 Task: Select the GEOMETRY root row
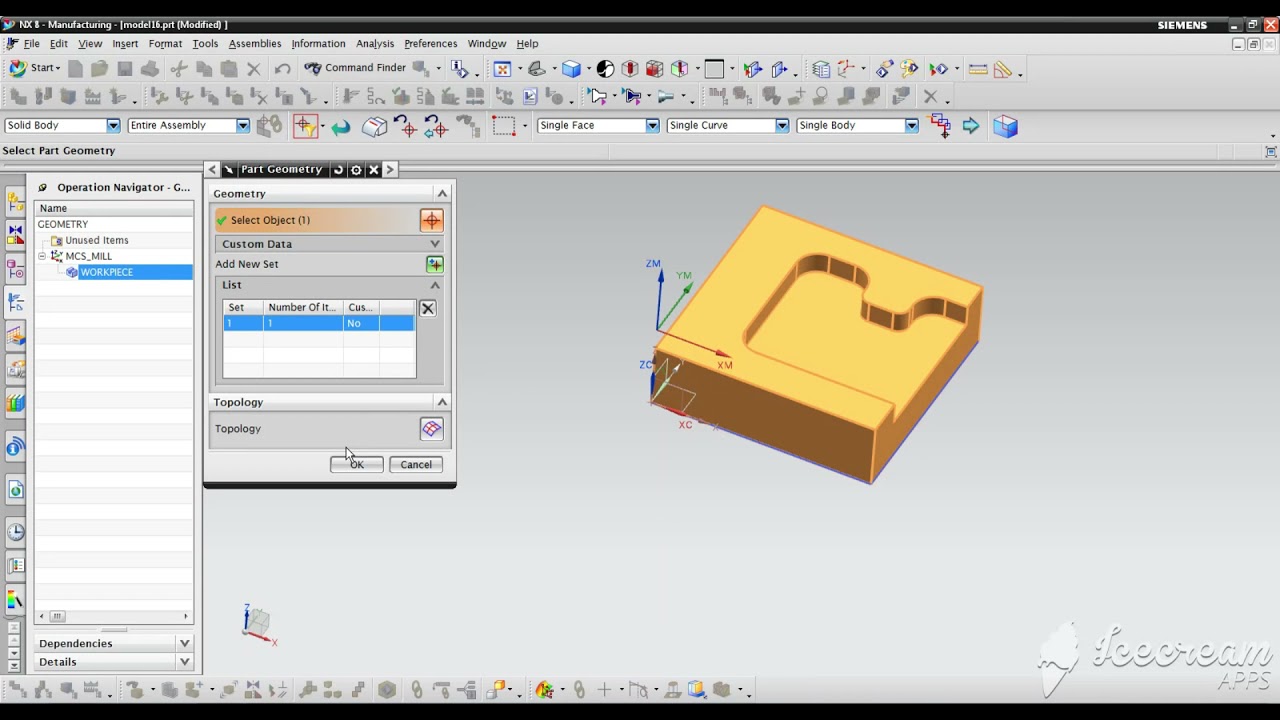point(63,224)
